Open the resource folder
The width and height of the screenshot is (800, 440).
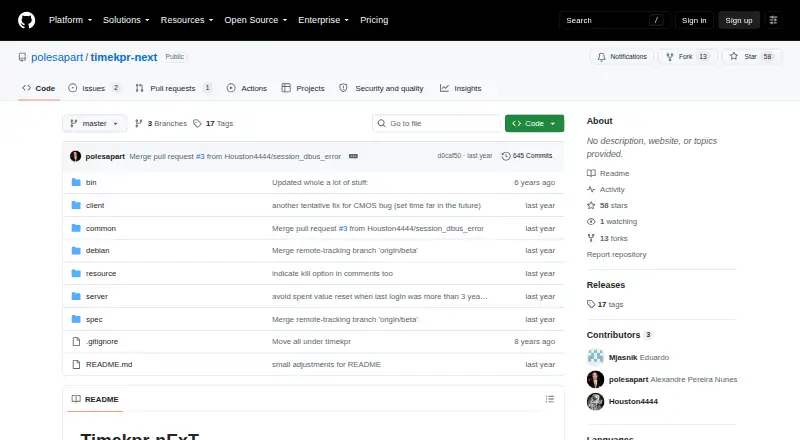point(101,274)
